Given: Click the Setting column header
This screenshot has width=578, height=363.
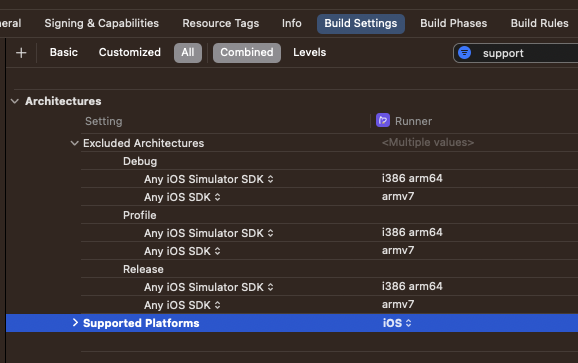Looking at the screenshot, I should (x=104, y=121).
